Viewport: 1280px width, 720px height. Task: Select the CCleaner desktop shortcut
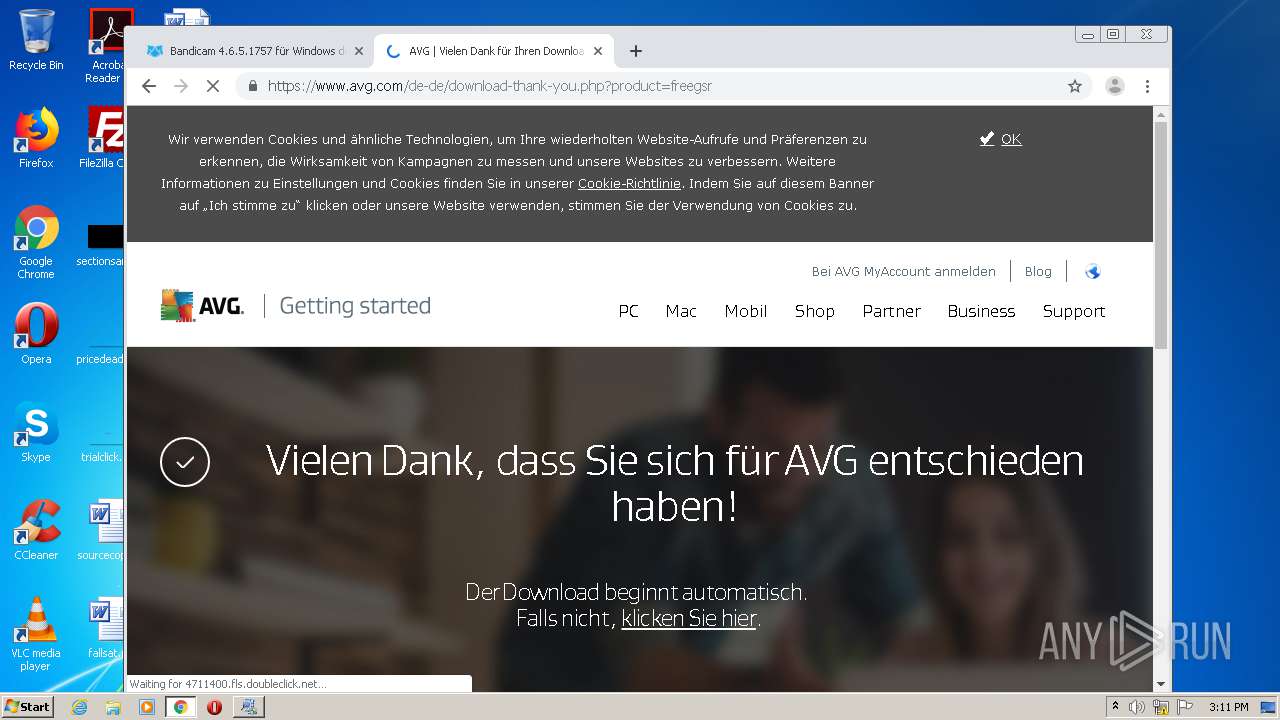click(x=36, y=530)
